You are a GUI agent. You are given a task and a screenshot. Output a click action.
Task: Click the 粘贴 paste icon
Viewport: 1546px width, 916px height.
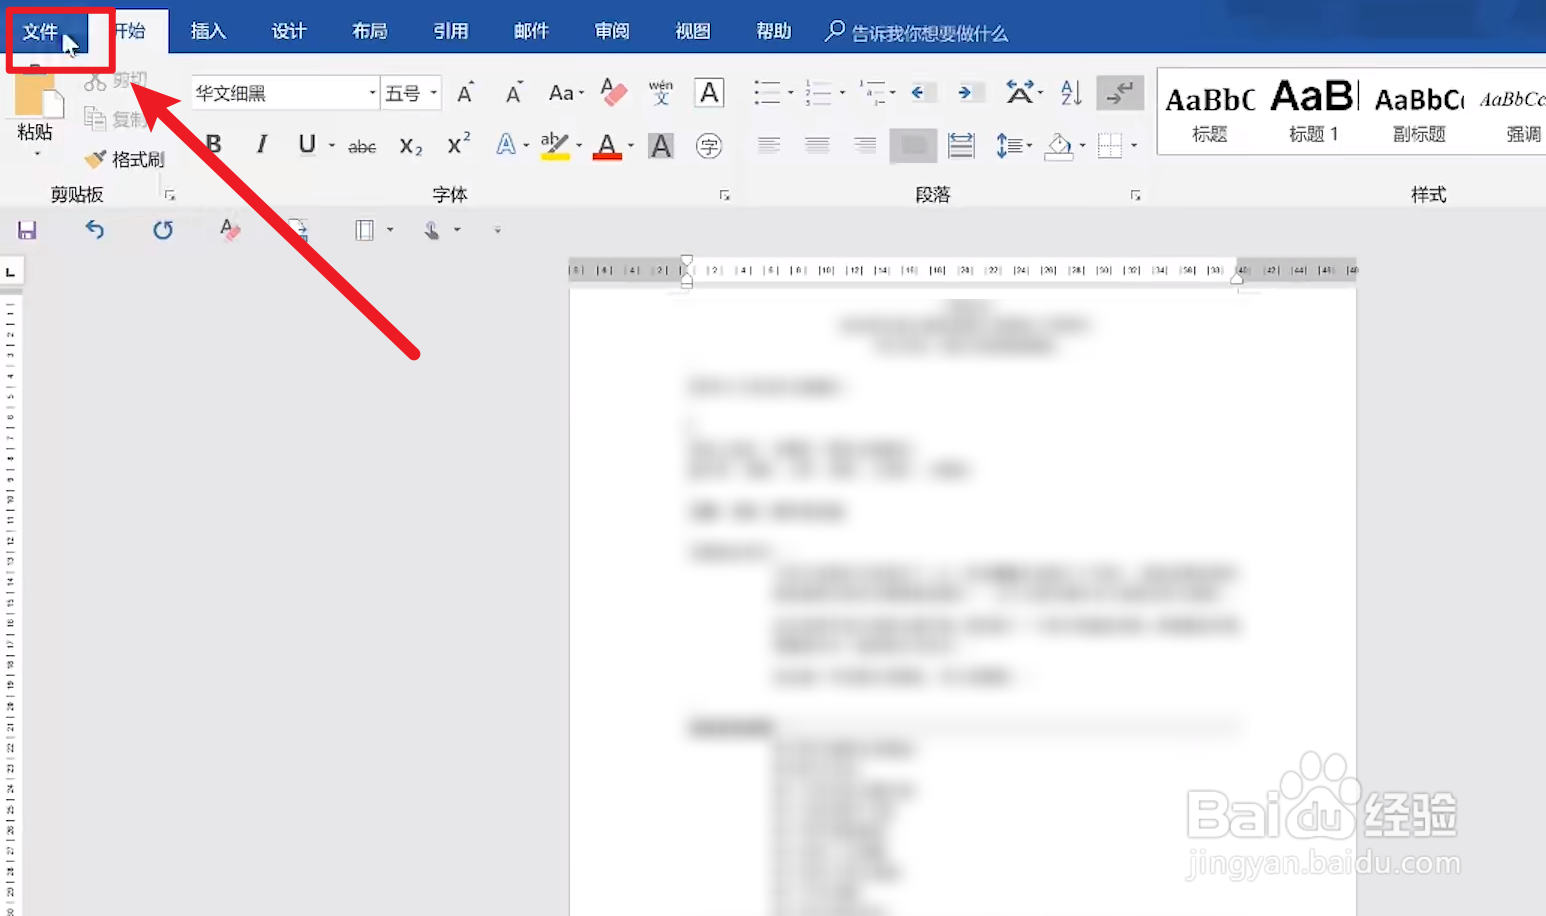click(37, 93)
